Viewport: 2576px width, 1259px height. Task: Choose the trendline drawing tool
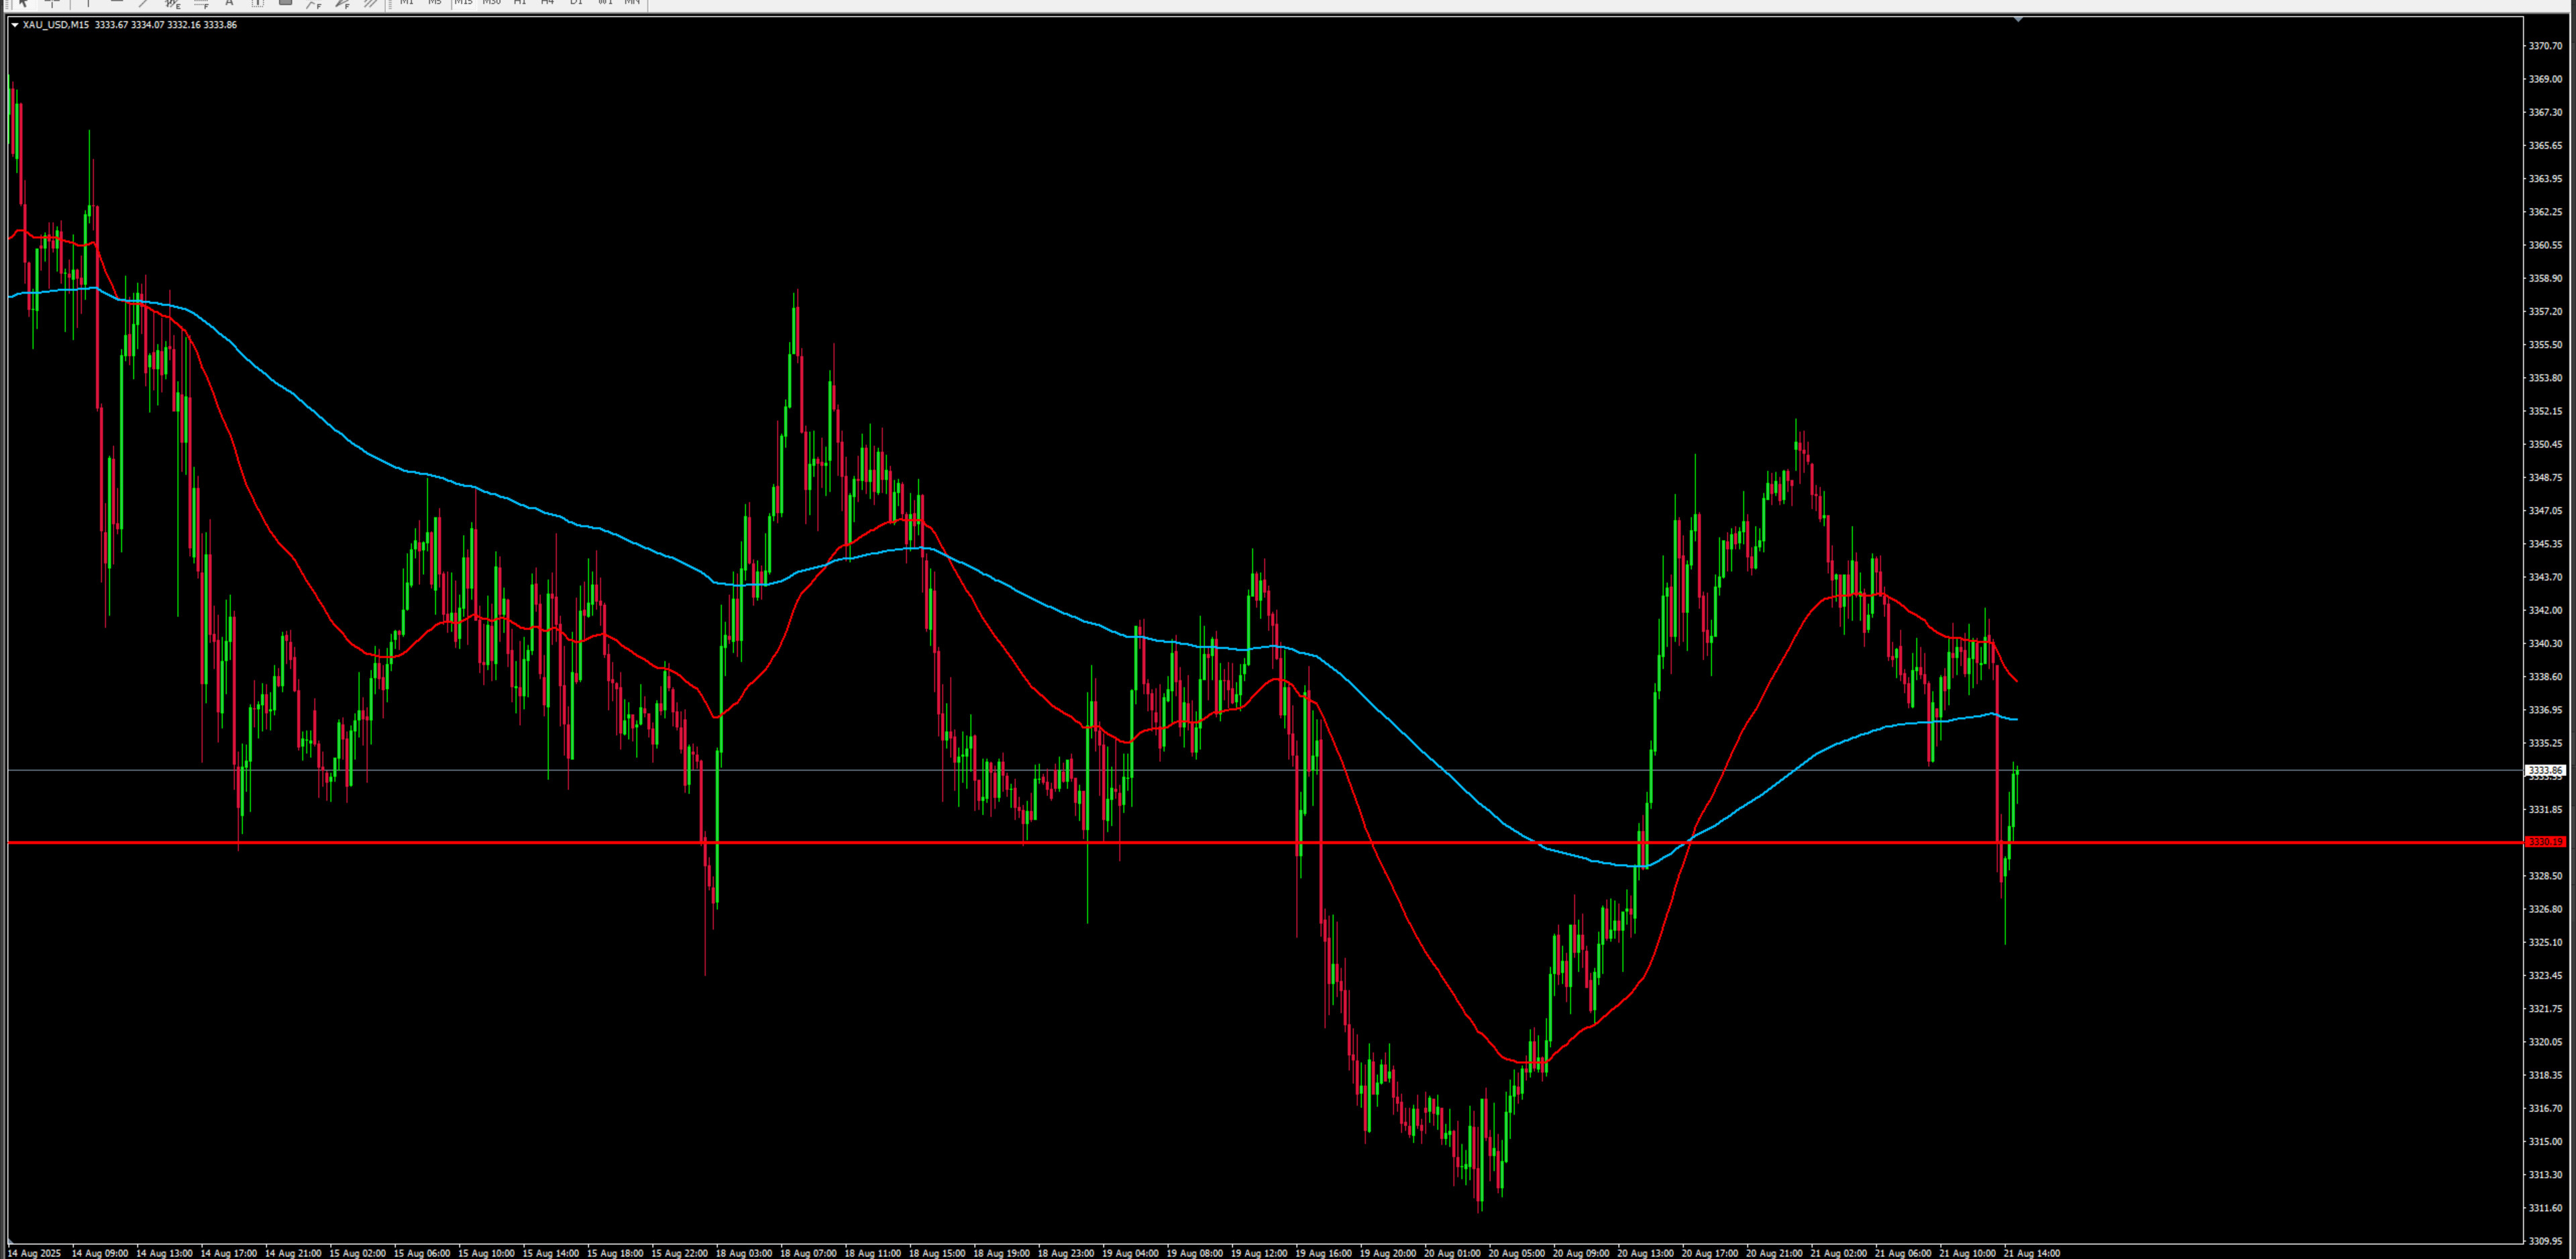[x=144, y=4]
